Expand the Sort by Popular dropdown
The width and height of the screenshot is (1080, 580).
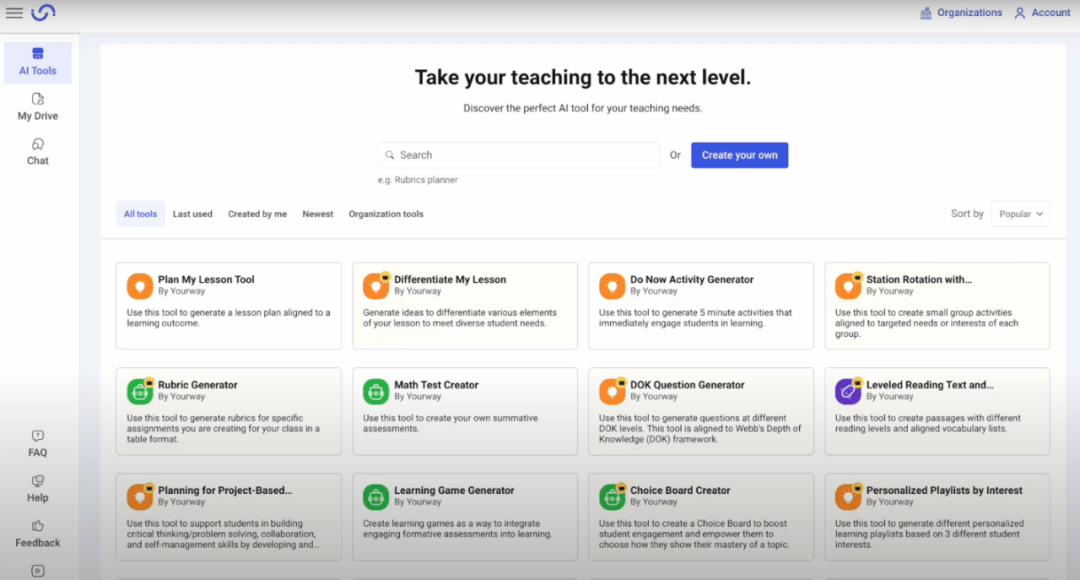tap(1020, 214)
